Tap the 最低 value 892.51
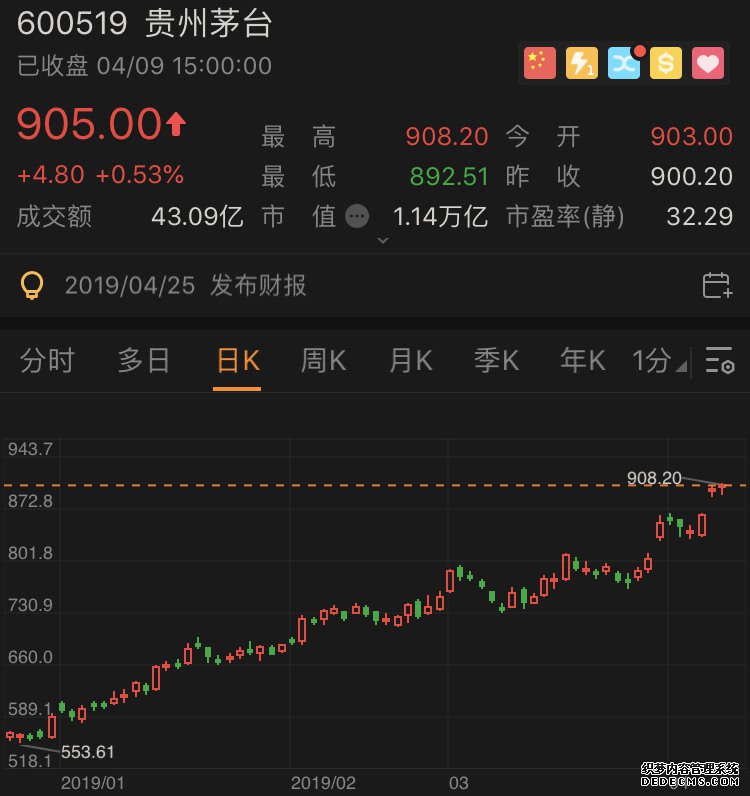The image size is (750, 796). click(x=449, y=177)
